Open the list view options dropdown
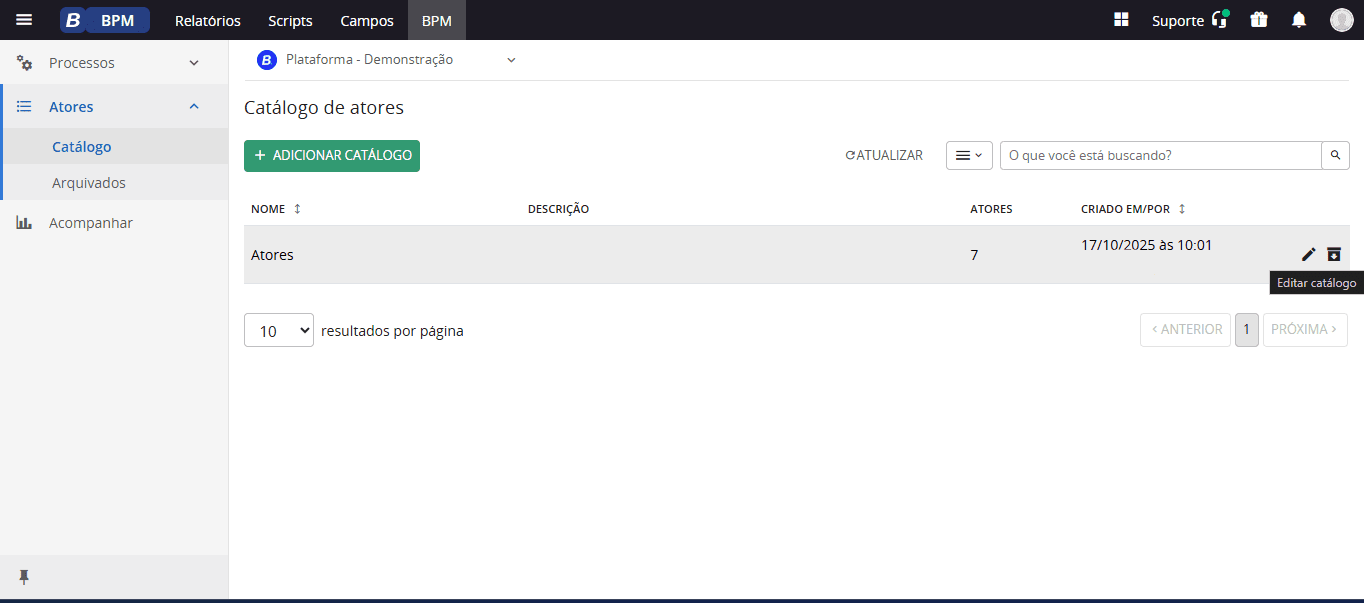Viewport: 1364px width, 603px height. pyautogui.click(x=969, y=155)
